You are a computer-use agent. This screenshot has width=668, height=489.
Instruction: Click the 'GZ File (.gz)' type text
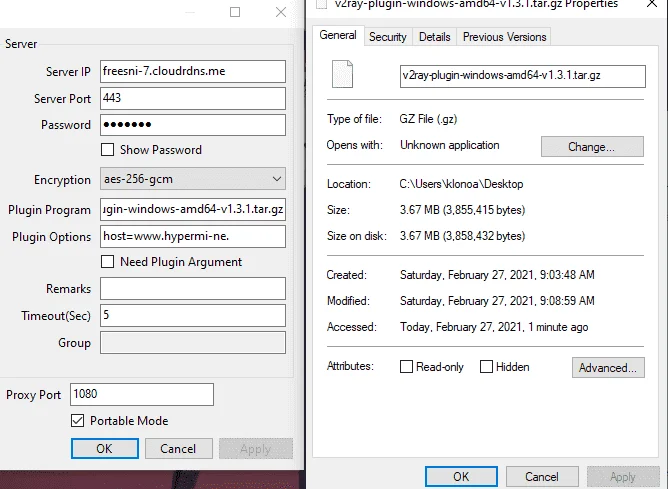[428, 119]
